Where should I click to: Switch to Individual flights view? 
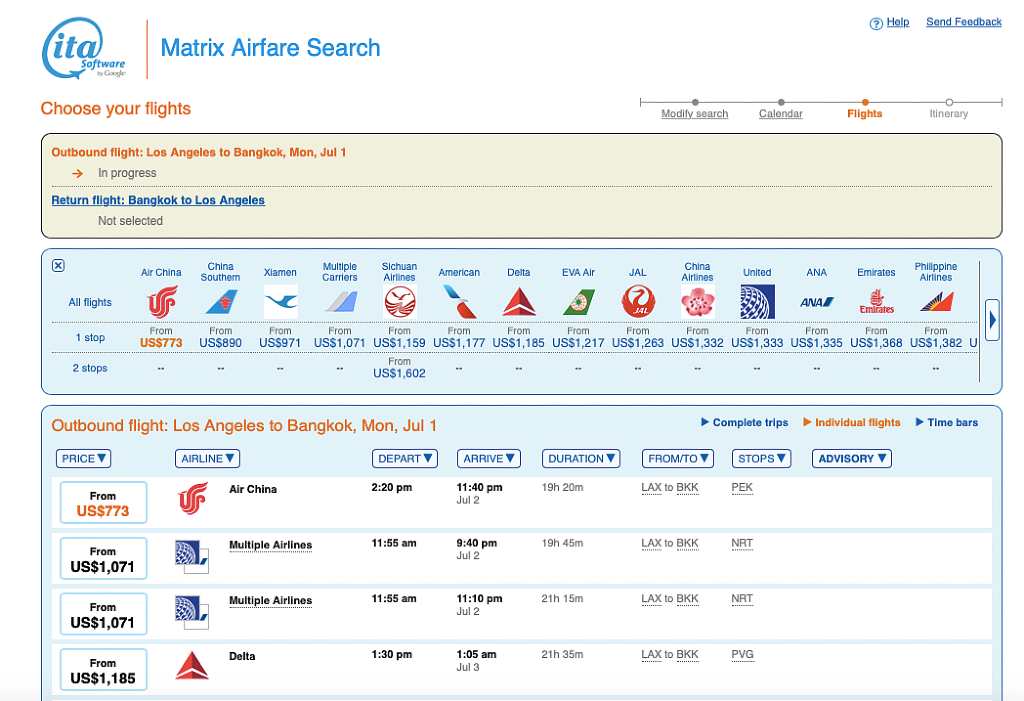point(852,423)
